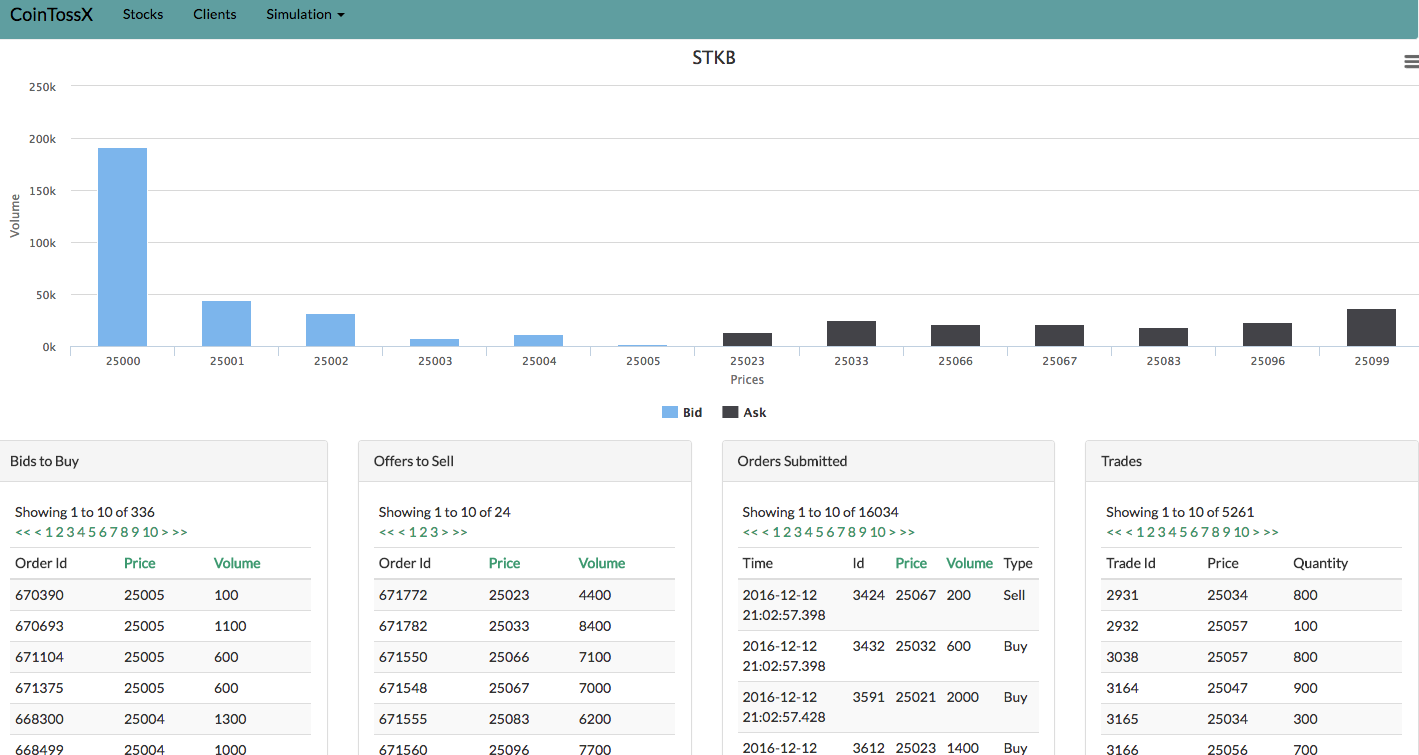This screenshot has width=1419, height=755.
Task: Click order ID 668300 in Bids to Buy
Action: (39, 719)
